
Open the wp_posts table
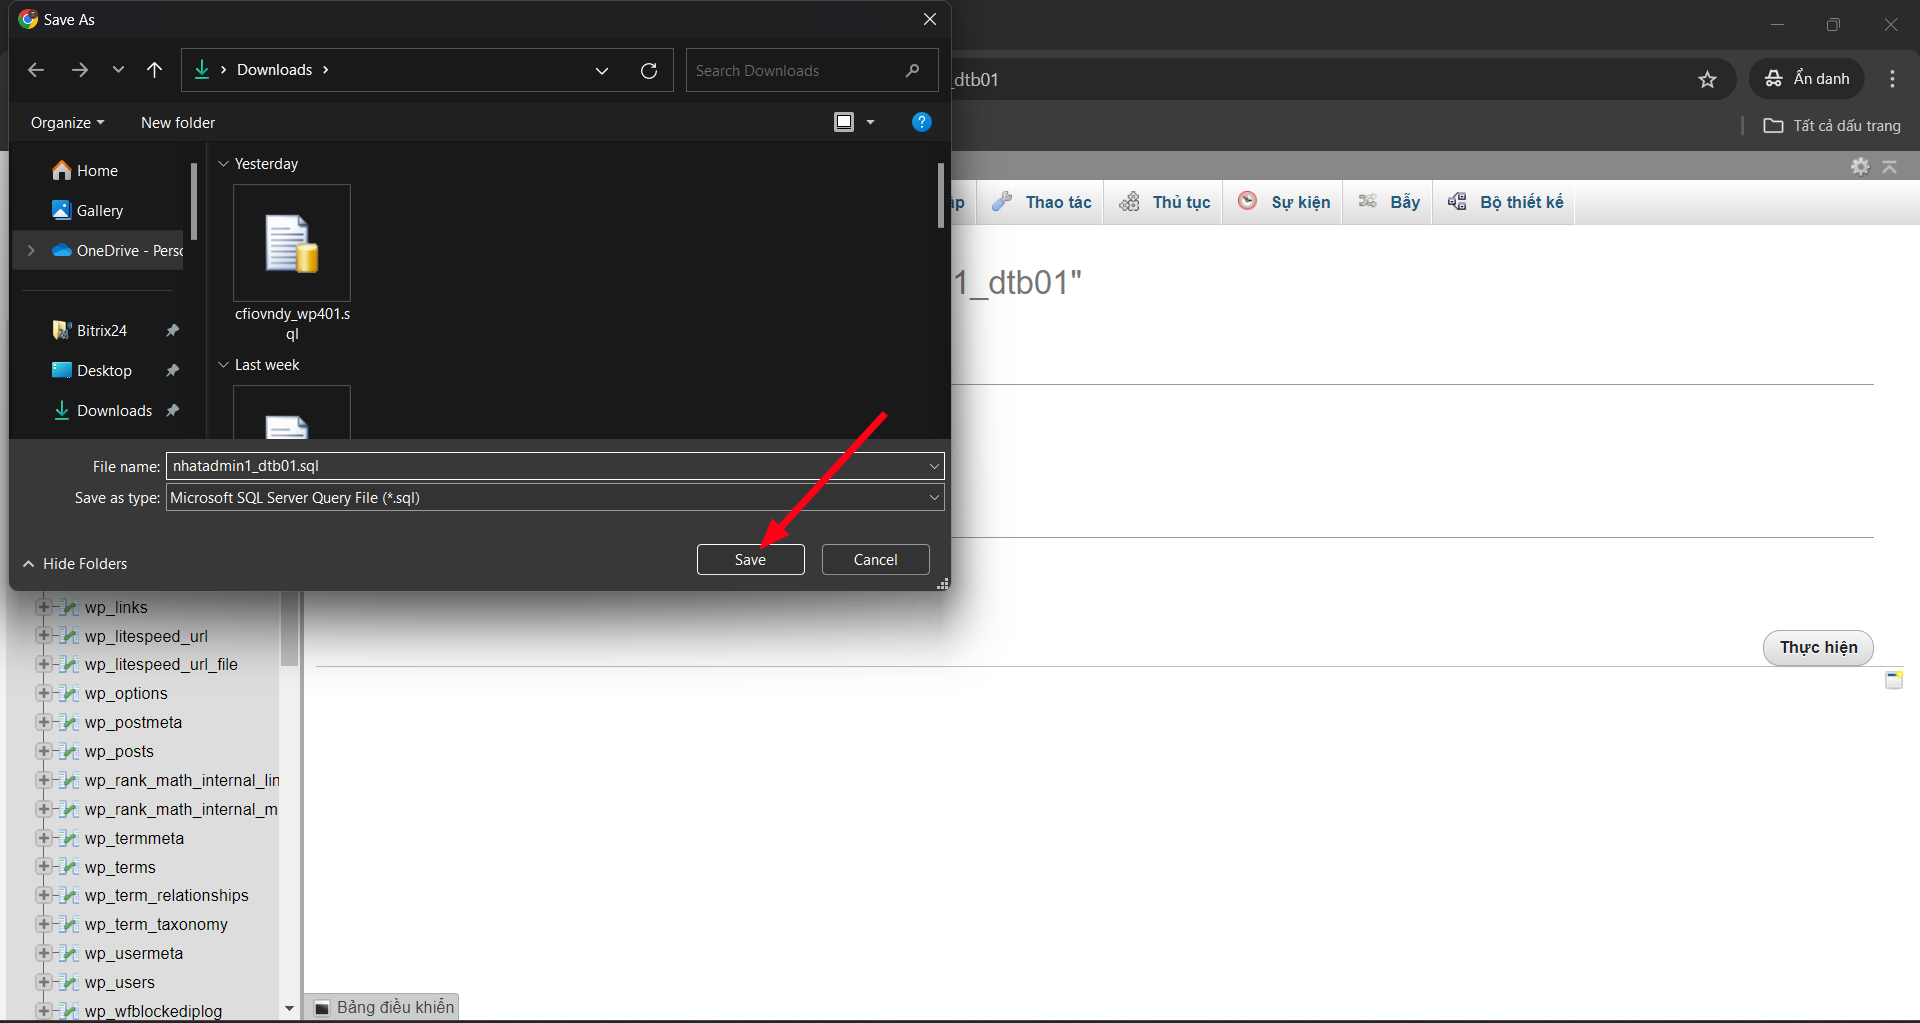point(119,751)
